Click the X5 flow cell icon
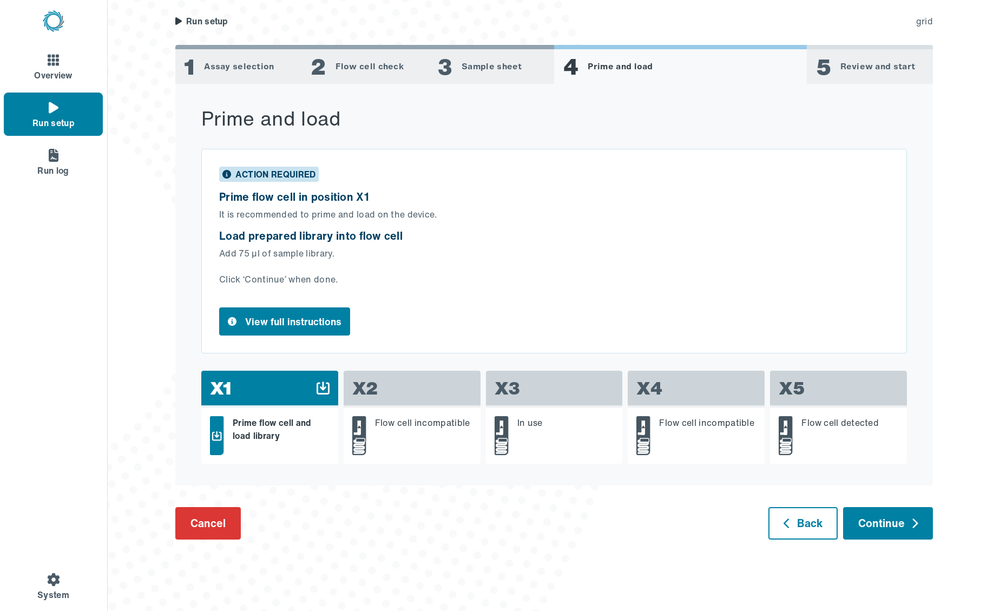1000x611 pixels. (x=785, y=436)
